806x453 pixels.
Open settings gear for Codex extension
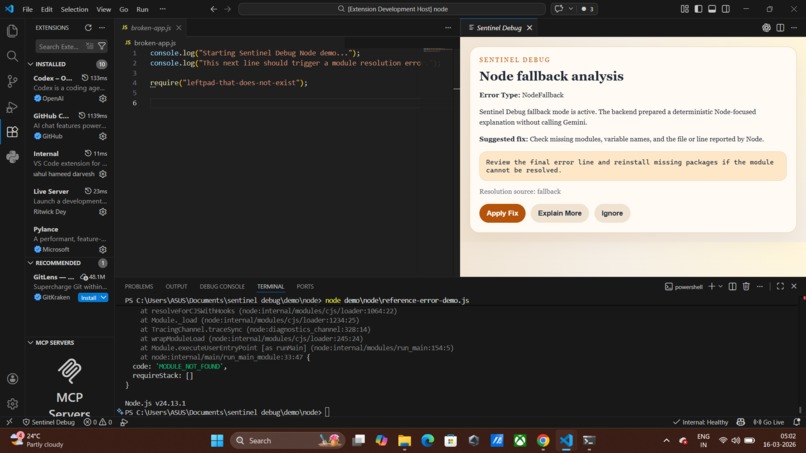click(x=103, y=98)
